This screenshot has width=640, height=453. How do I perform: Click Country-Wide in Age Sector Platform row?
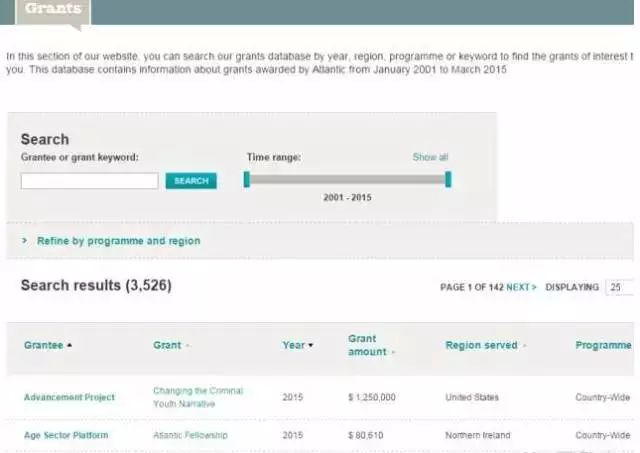pyautogui.click(x=603, y=435)
